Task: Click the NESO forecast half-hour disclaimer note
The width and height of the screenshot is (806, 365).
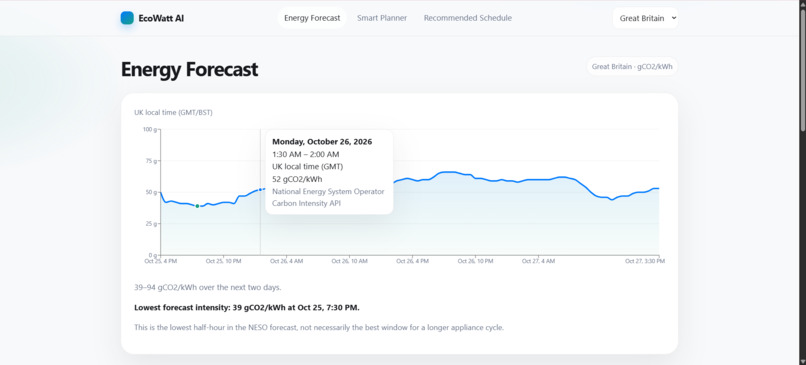Action: [319, 327]
